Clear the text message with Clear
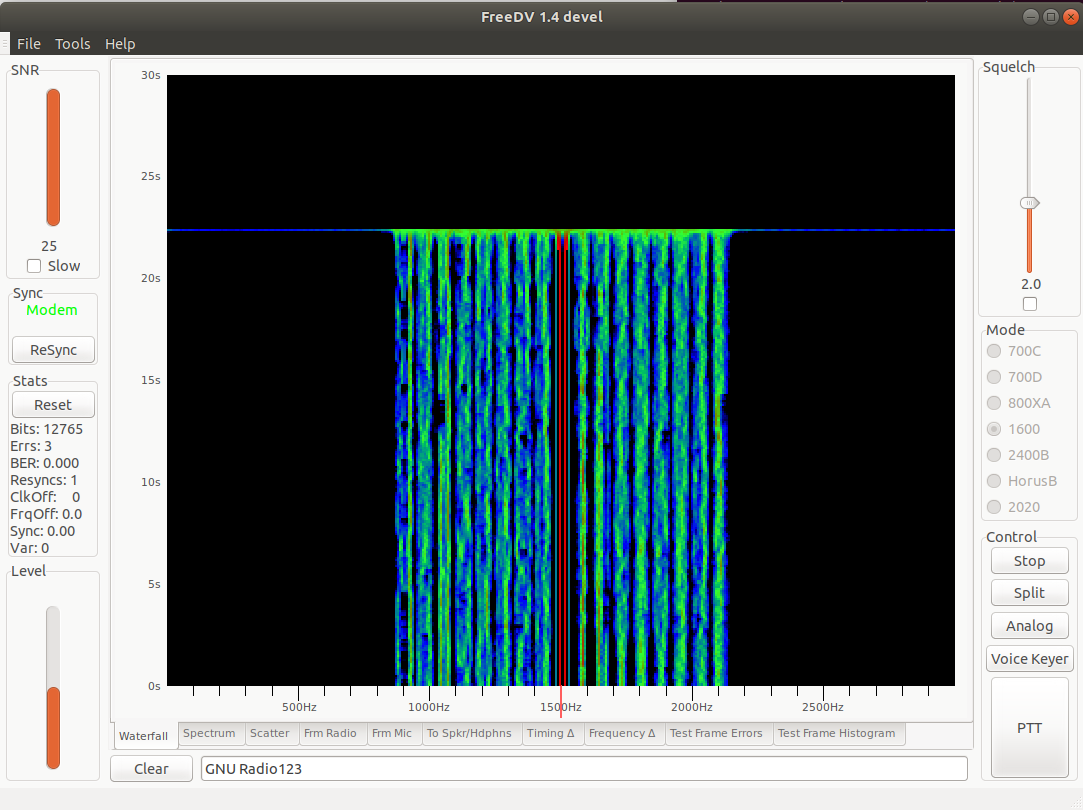 (151, 769)
